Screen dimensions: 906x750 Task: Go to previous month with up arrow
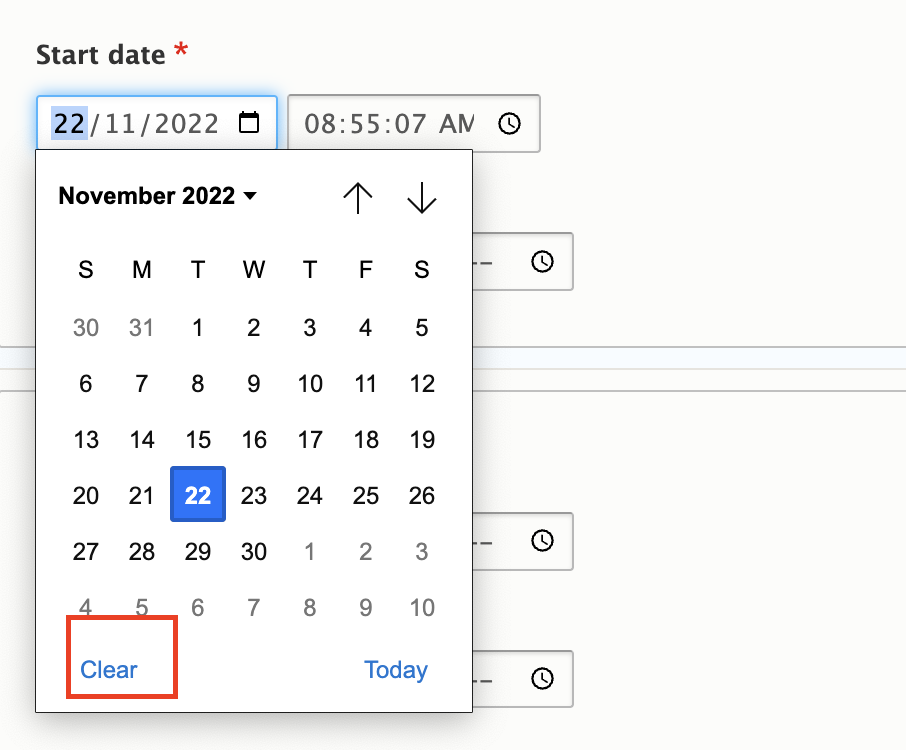click(x=358, y=197)
